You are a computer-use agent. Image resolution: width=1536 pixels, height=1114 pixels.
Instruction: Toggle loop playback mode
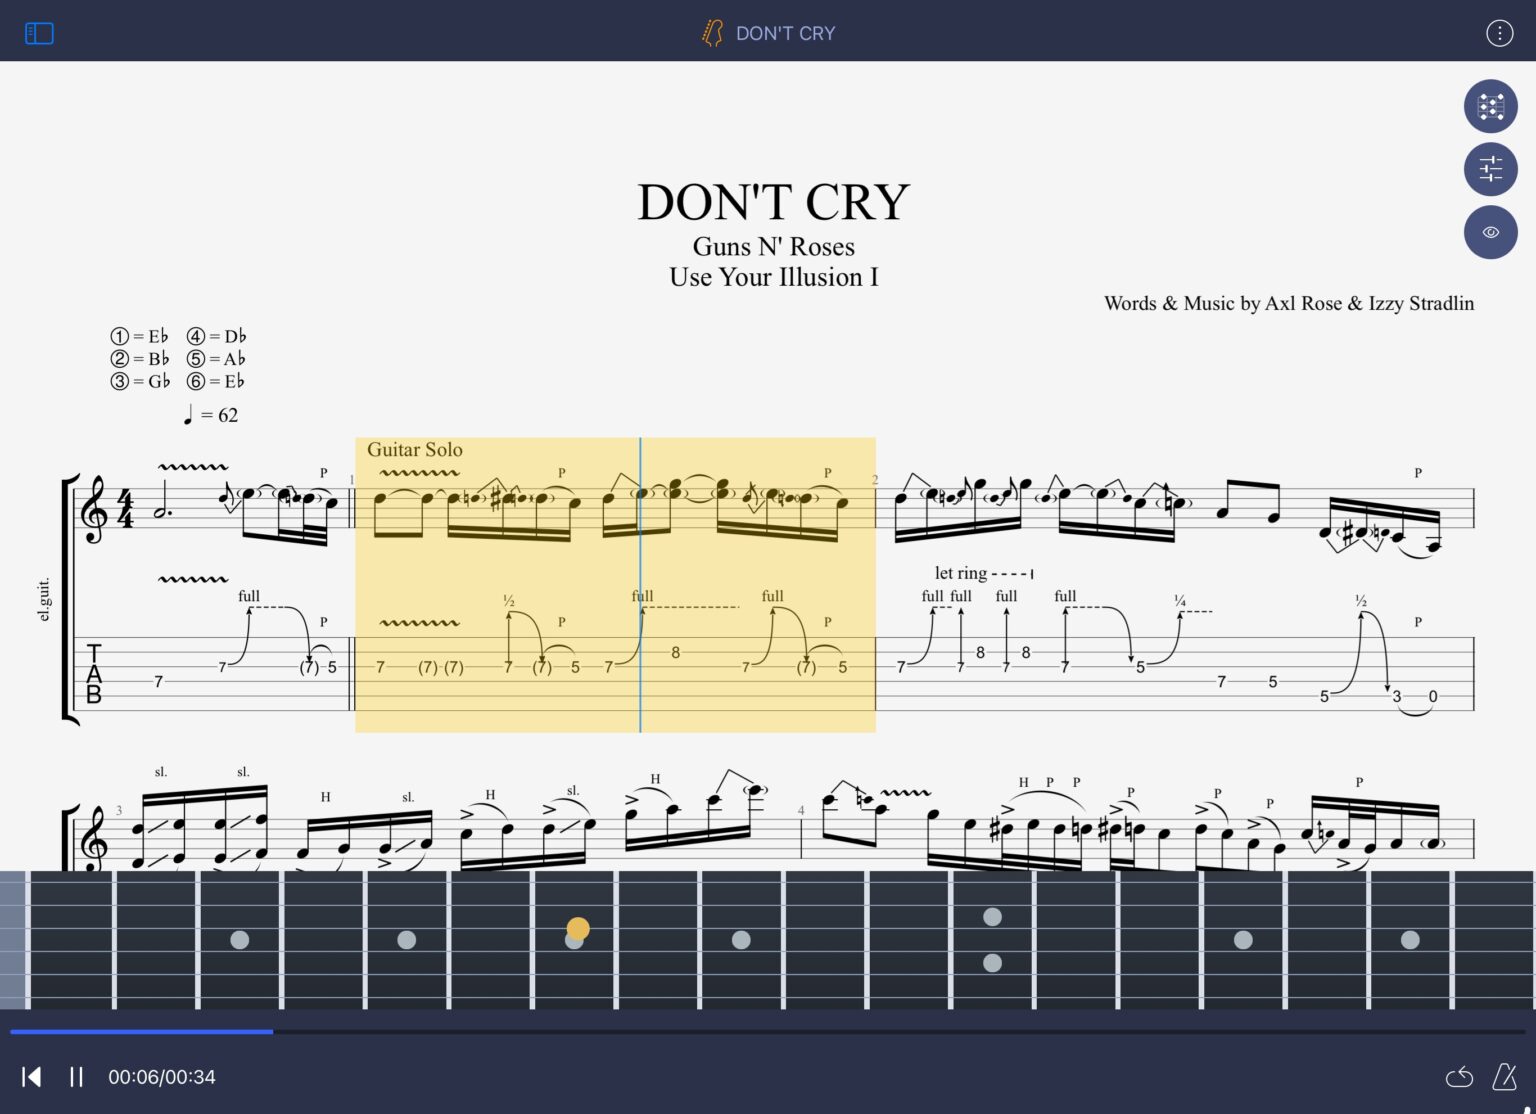1459,1077
